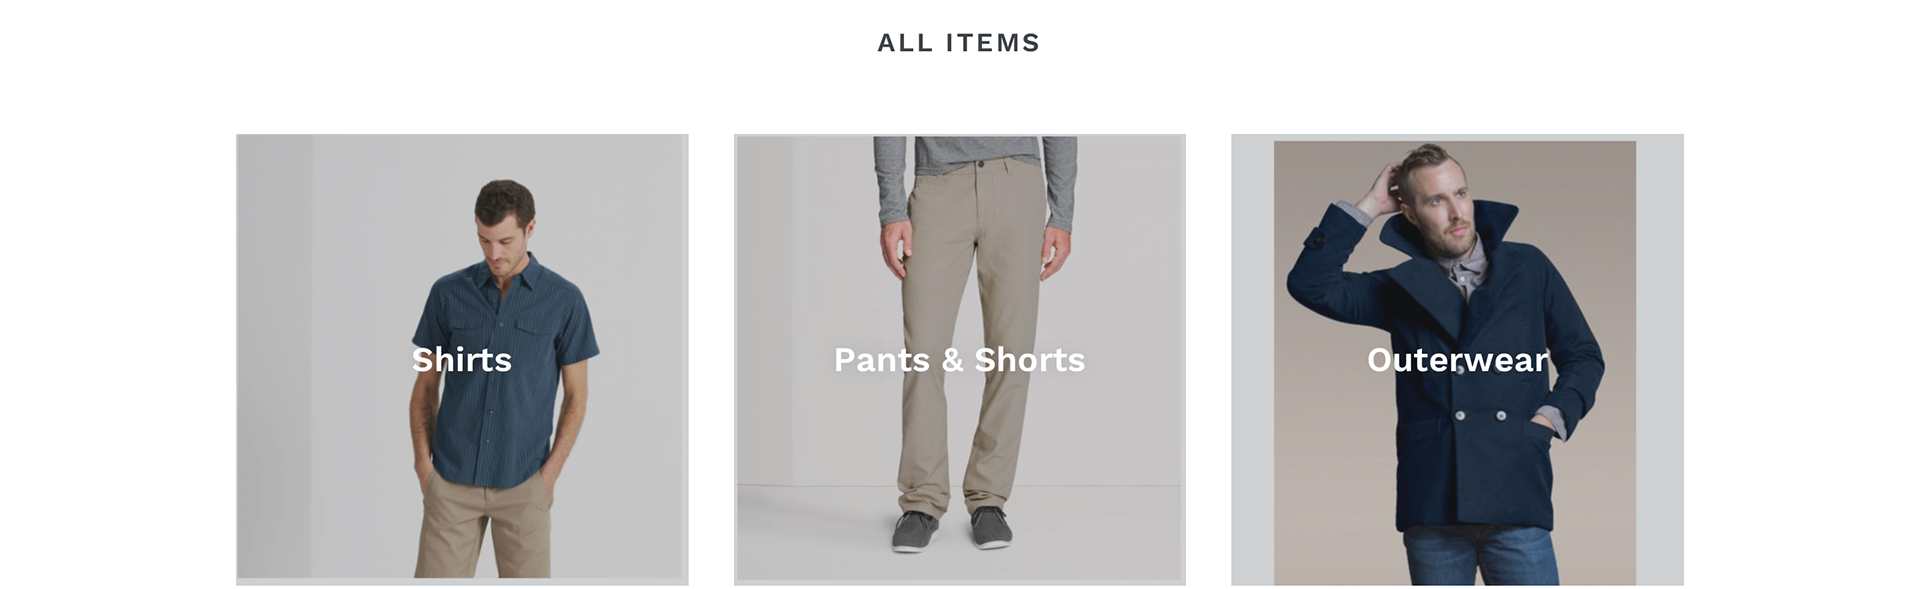Click the ALL ITEMS heading

(959, 43)
